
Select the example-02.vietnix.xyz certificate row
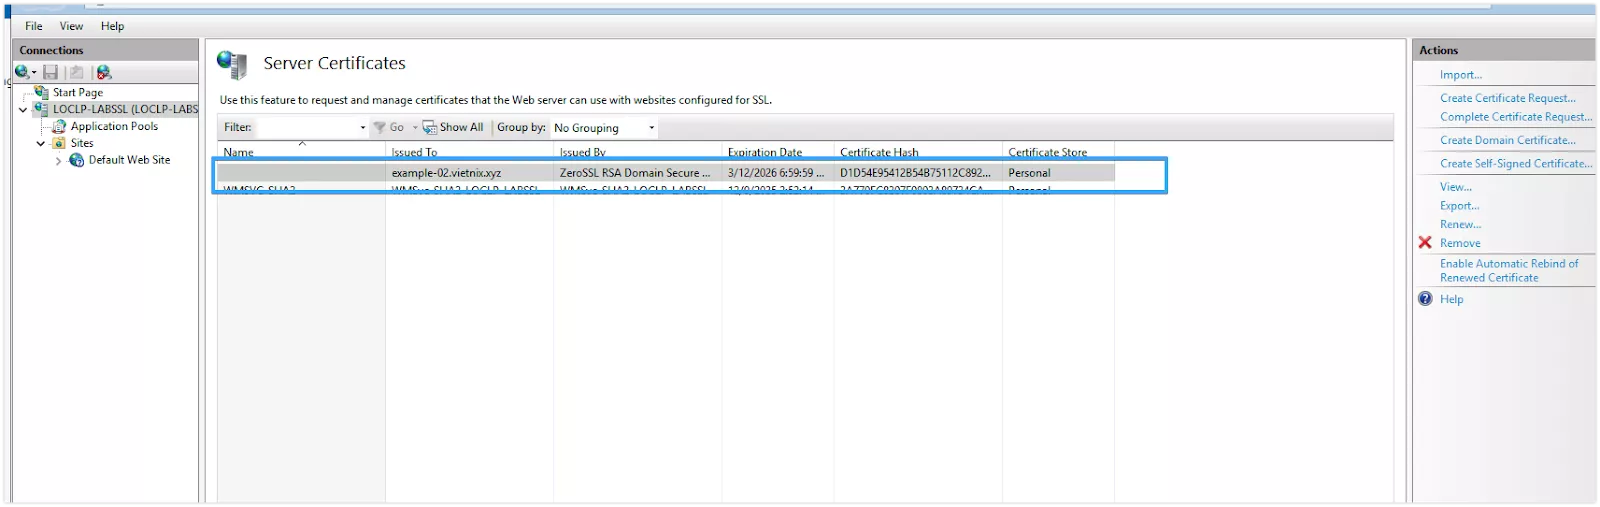pos(446,173)
